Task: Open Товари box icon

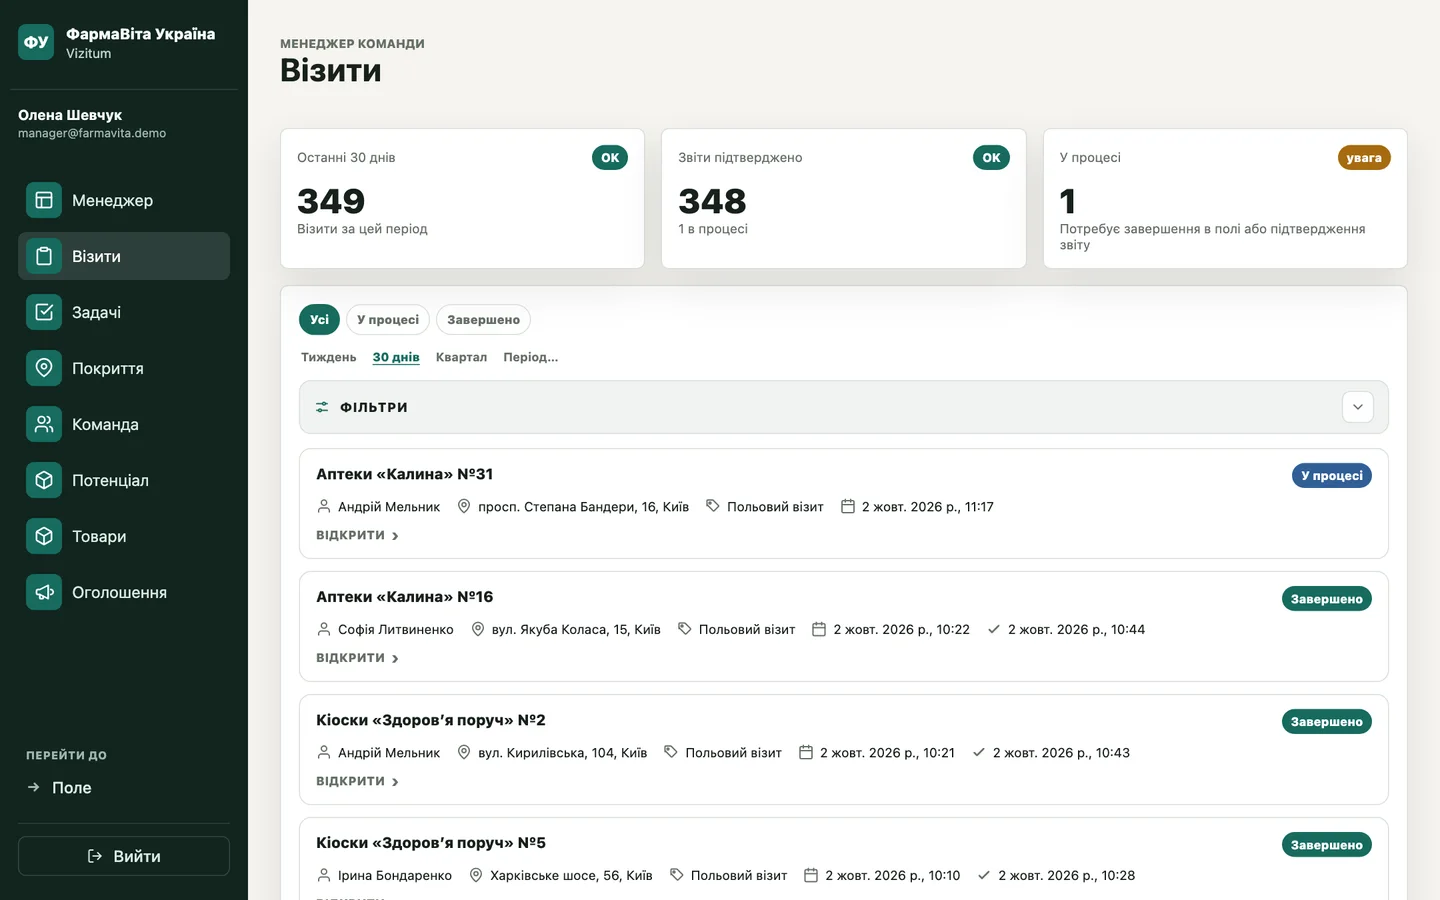Action: tap(44, 536)
